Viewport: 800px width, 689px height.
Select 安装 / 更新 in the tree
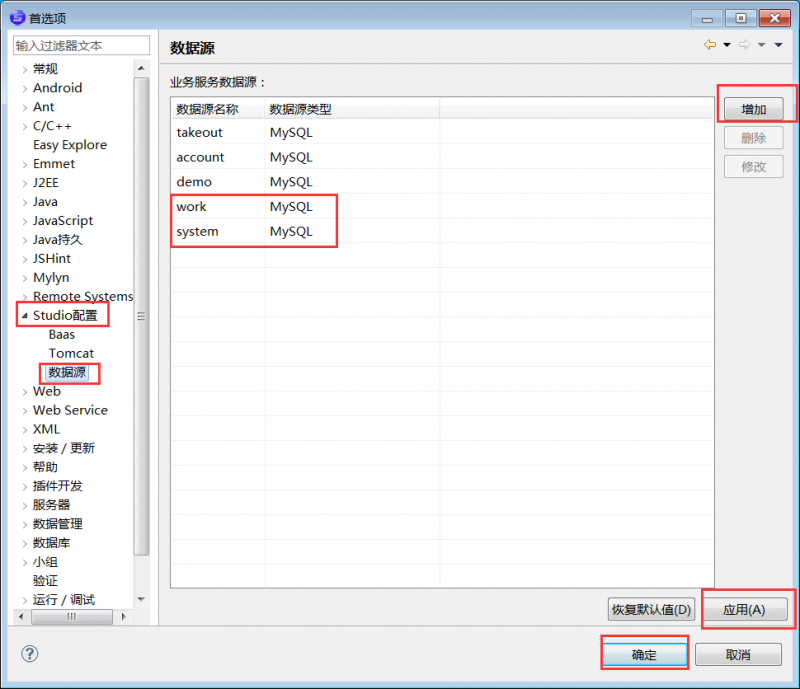coord(64,448)
